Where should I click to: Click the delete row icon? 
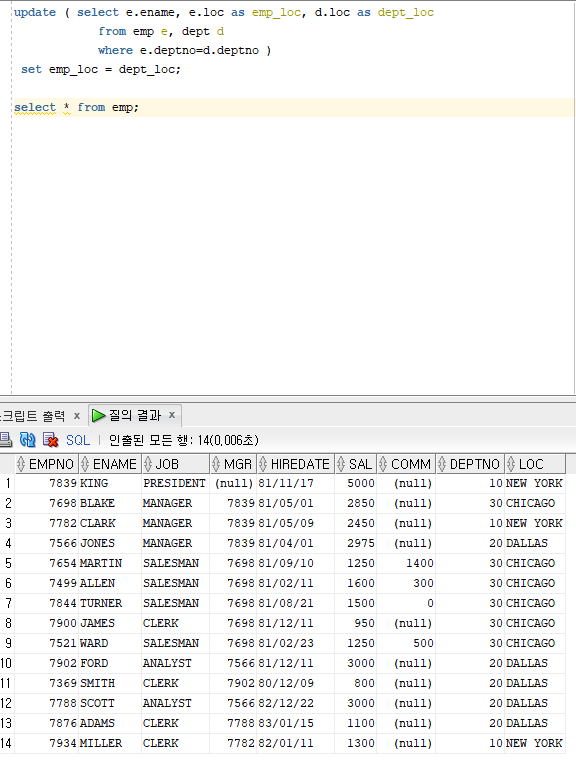(51, 440)
